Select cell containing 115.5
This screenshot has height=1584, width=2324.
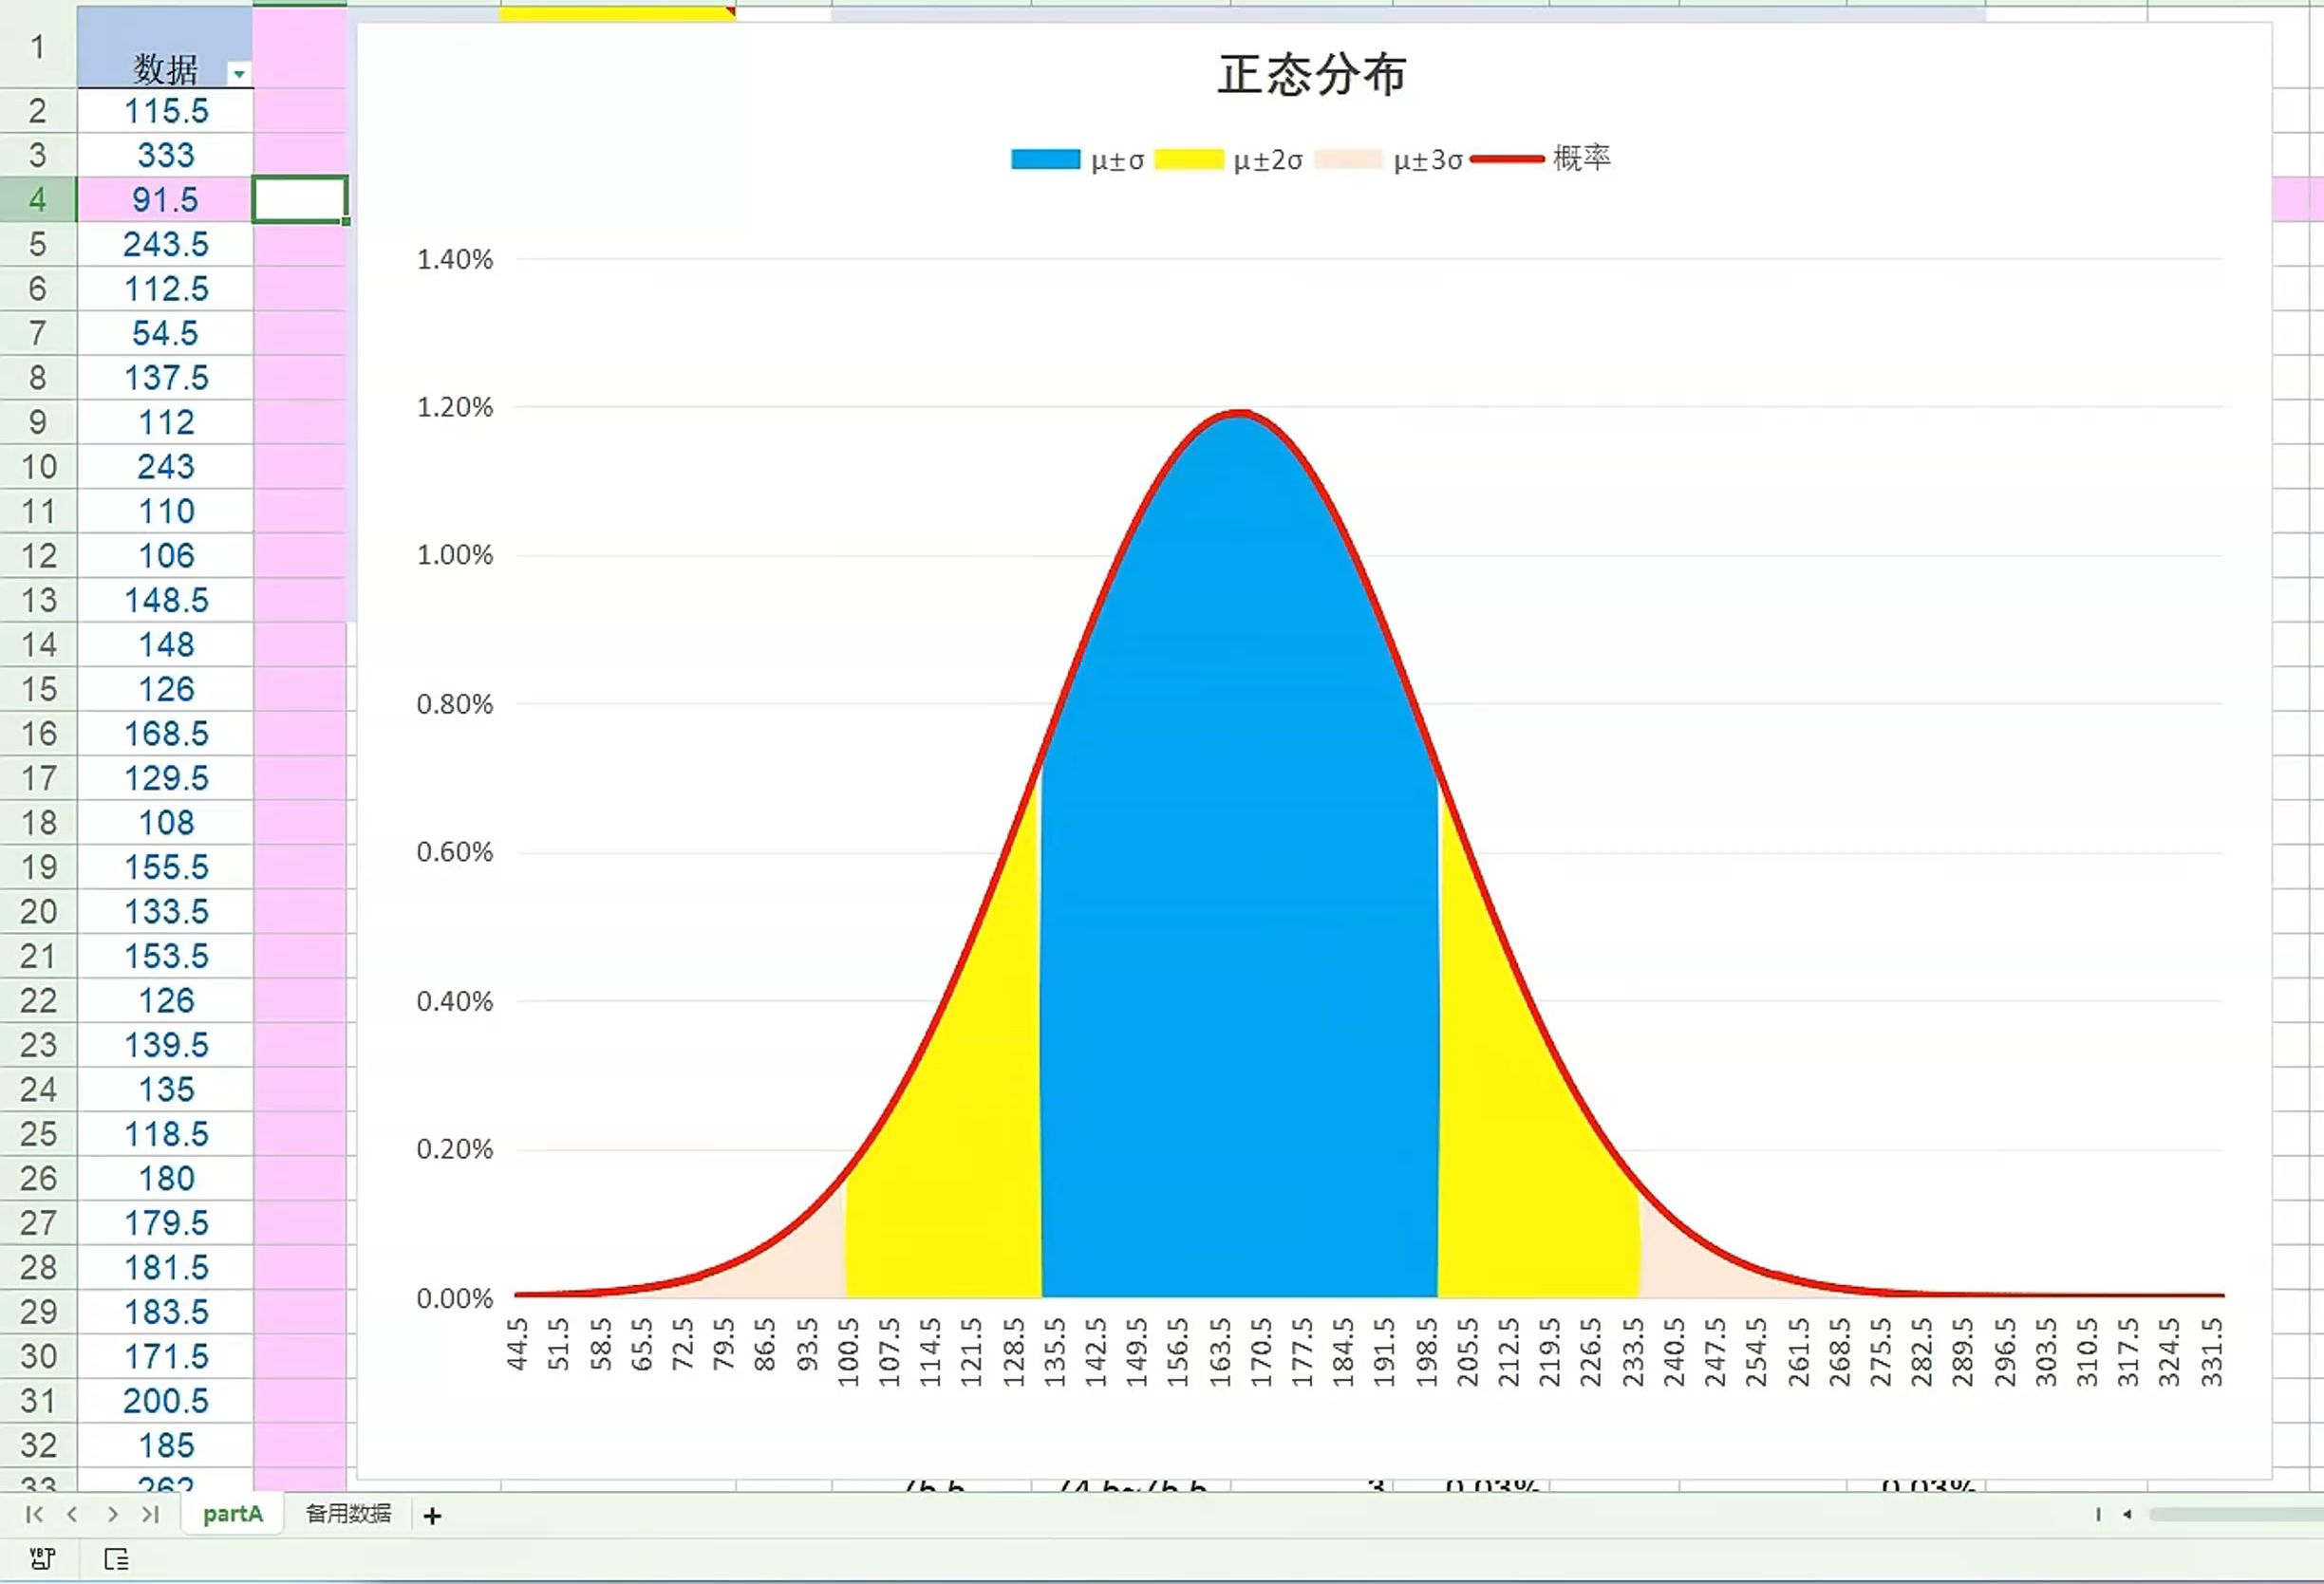pos(165,111)
